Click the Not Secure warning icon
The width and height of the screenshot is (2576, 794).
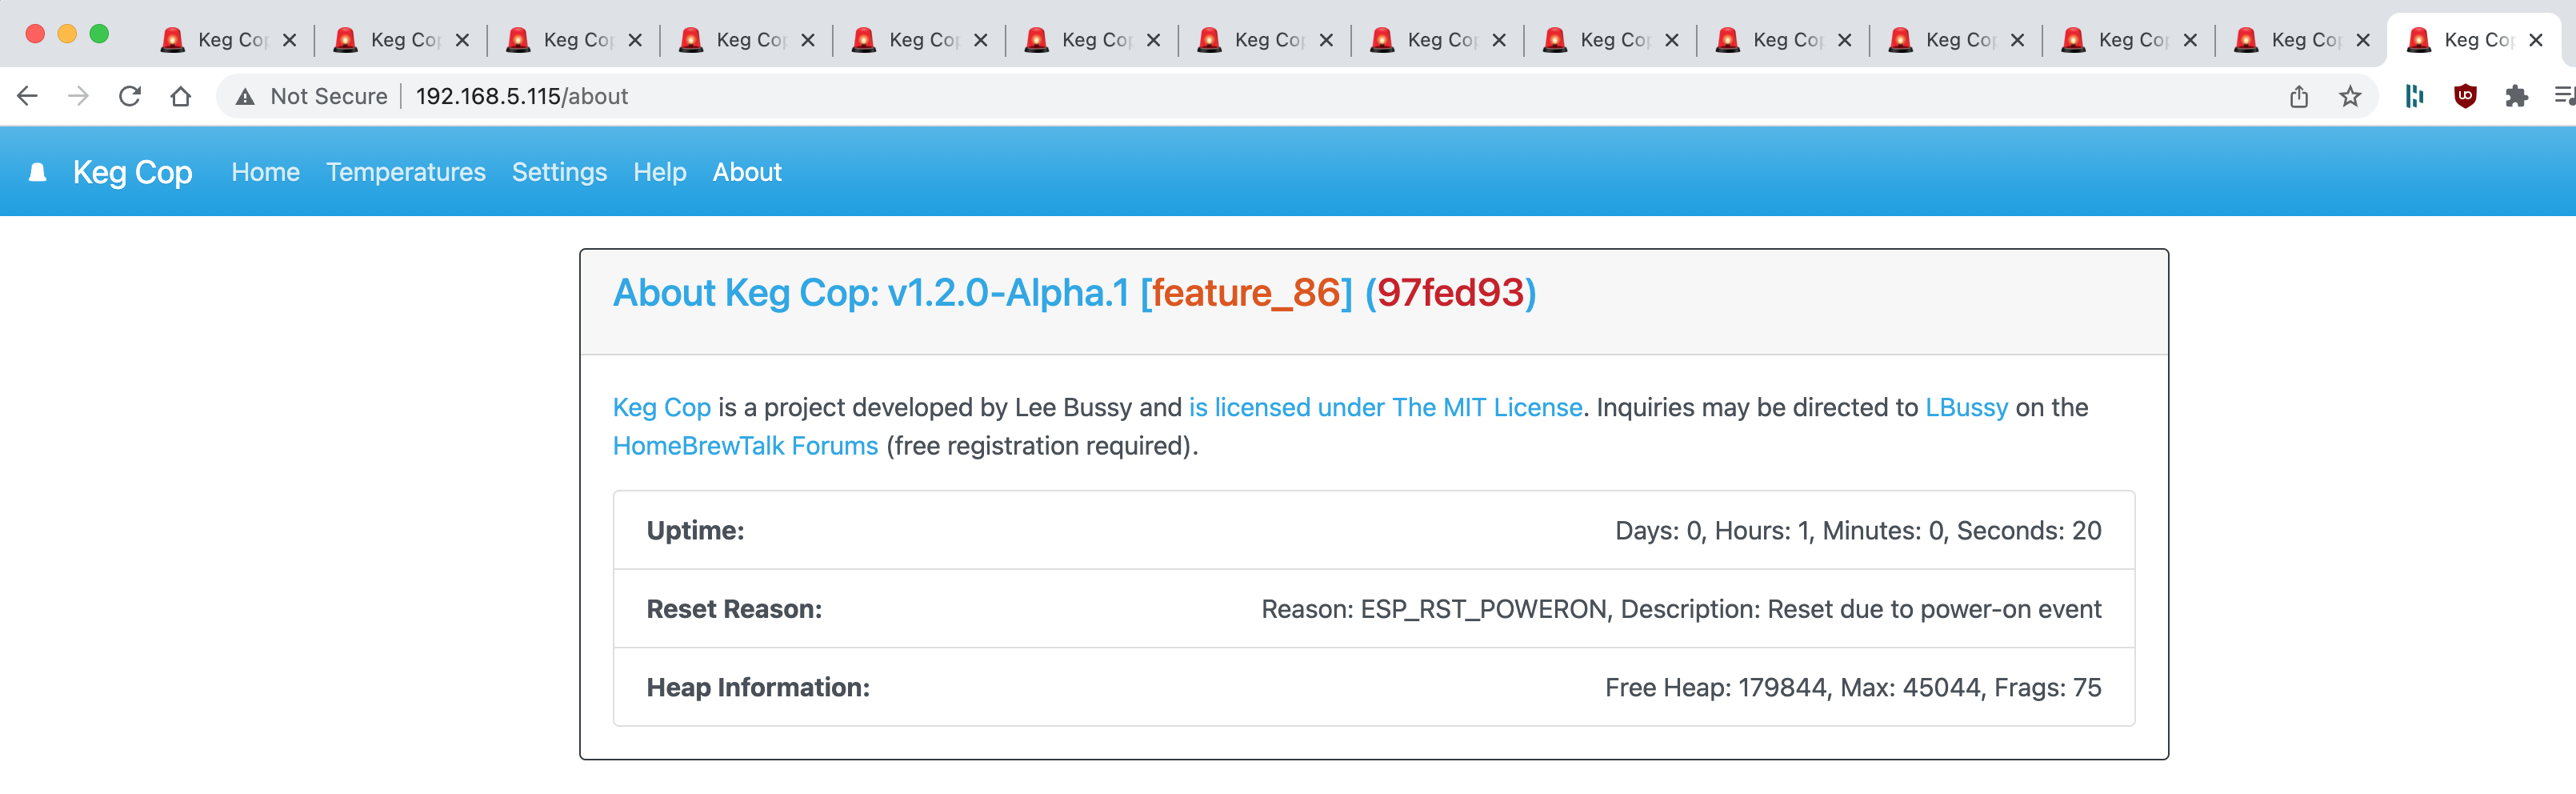click(245, 96)
